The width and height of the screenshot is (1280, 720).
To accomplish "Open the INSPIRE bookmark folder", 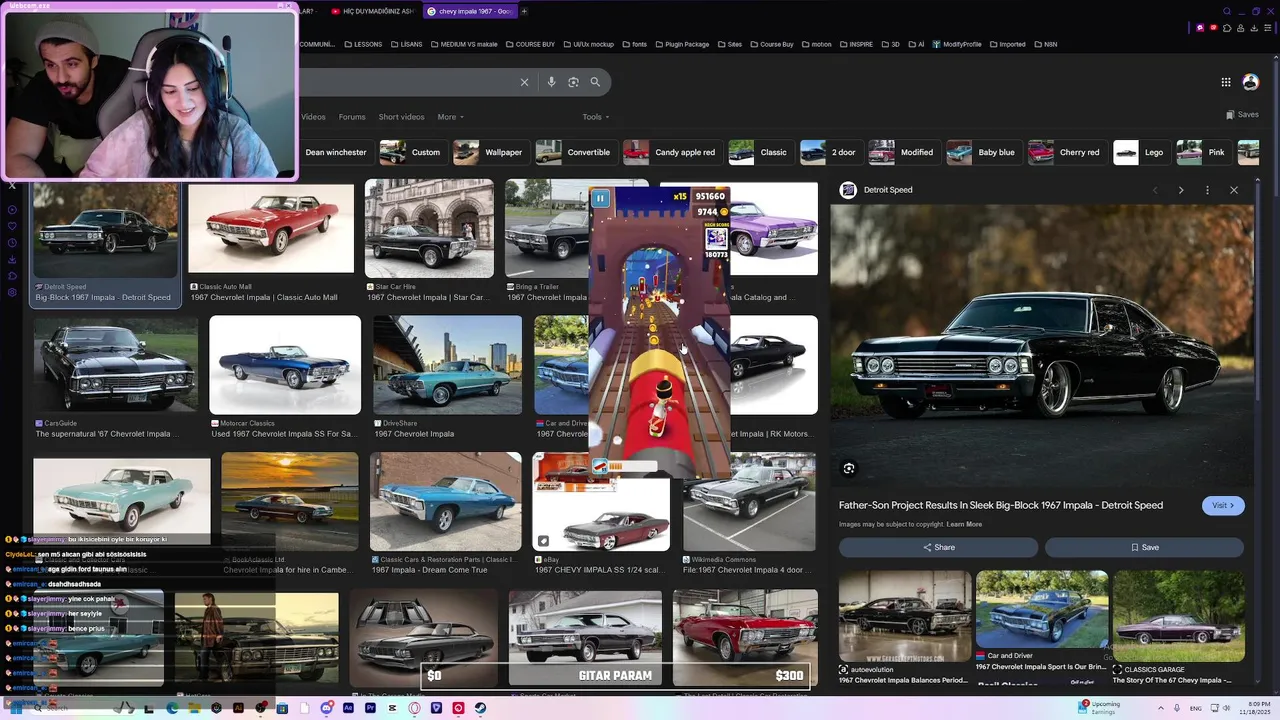I will (x=856, y=44).
